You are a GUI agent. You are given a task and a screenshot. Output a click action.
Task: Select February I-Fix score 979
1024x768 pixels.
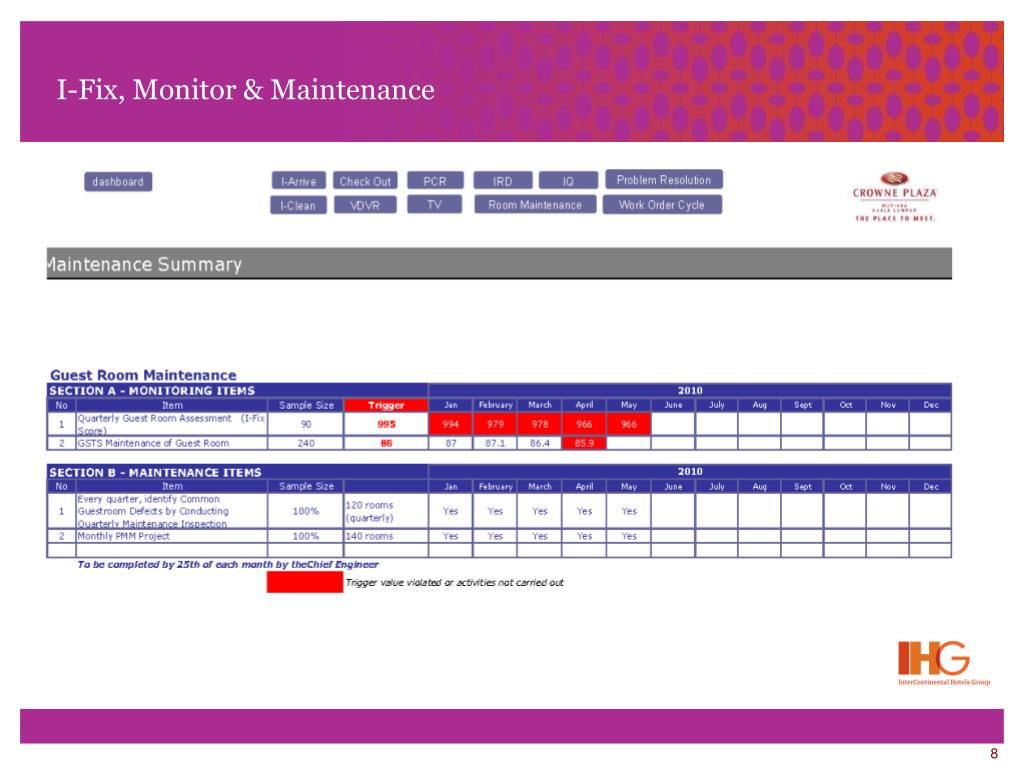click(495, 424)
